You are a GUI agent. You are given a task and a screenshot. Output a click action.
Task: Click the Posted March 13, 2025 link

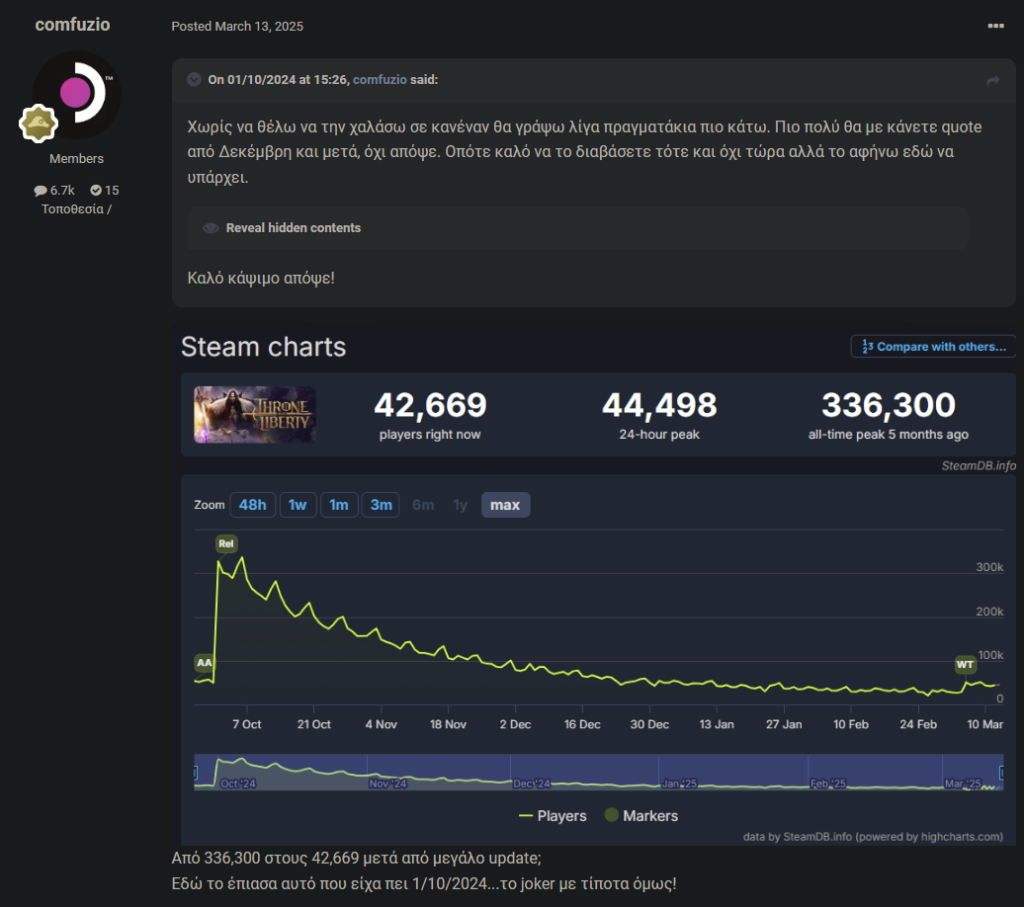click(237, 26)
